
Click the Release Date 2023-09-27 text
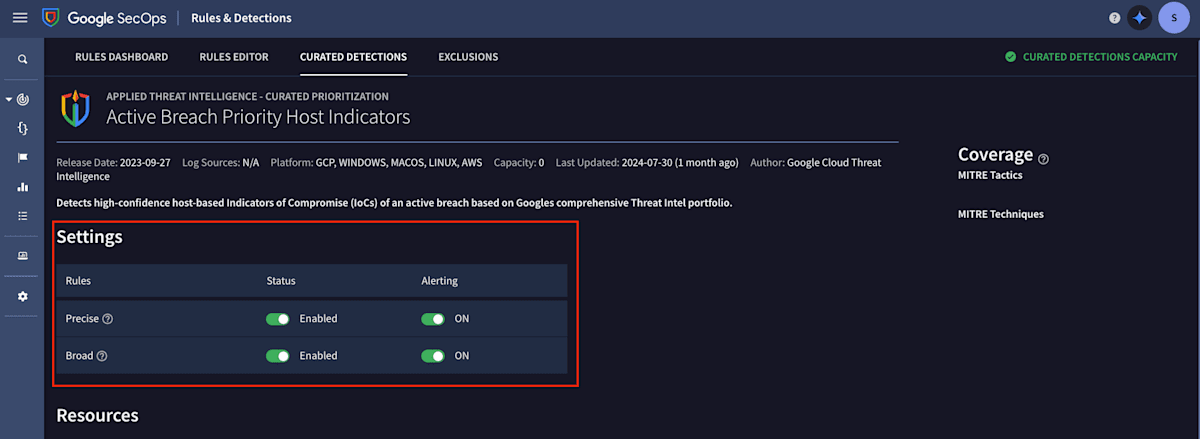(113, 162)
